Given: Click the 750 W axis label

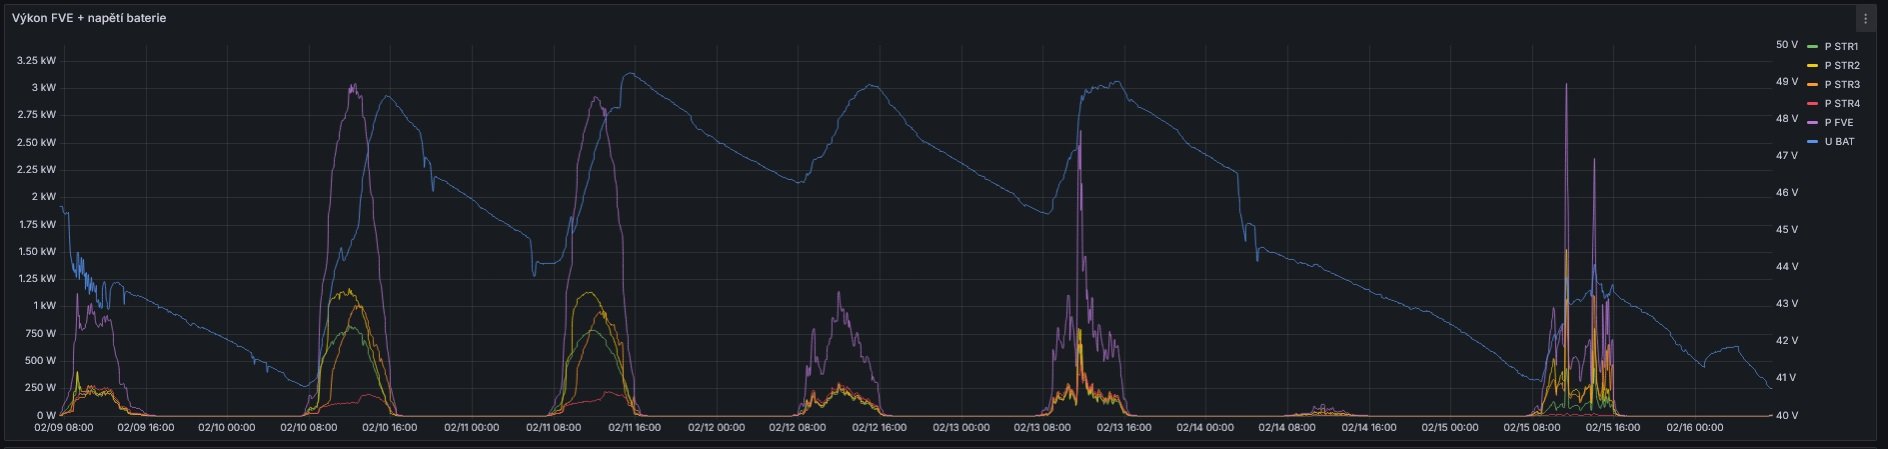Looking at the screenshot, I should (41, 333).
